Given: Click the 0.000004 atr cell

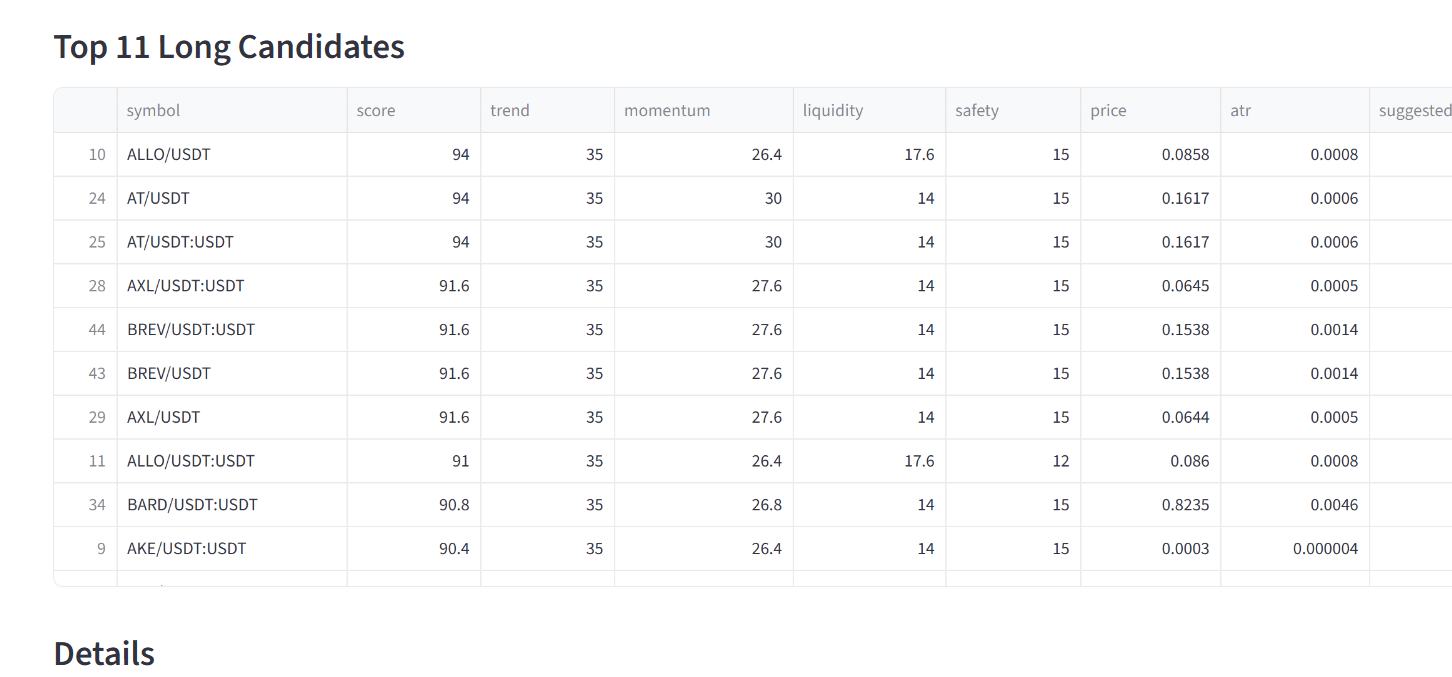Looking at the screenshot, I should point(1295,548).
